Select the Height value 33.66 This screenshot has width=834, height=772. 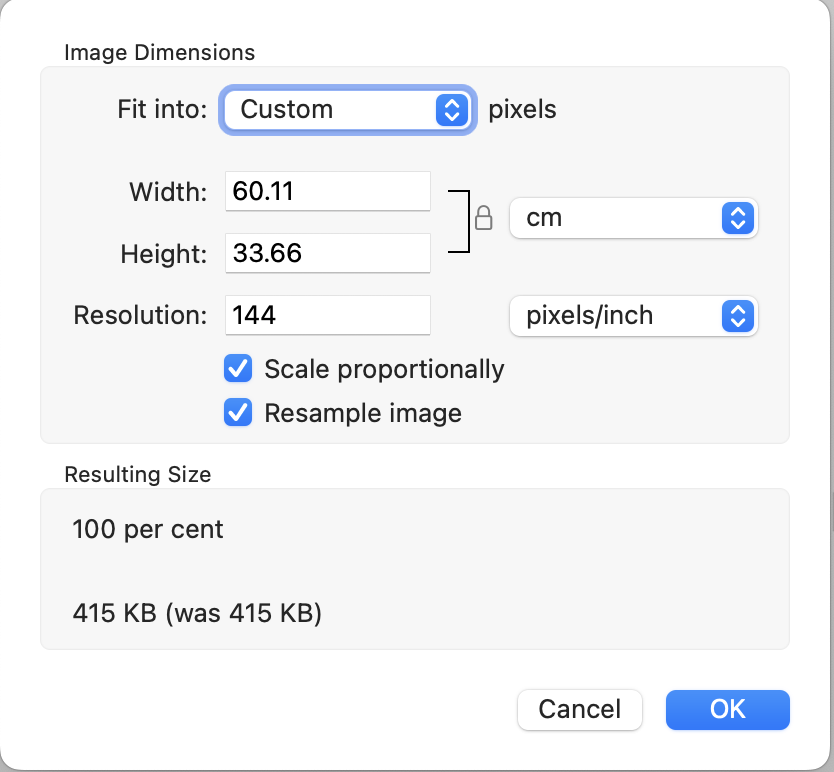pyautogui.click(x=327, y=253)
